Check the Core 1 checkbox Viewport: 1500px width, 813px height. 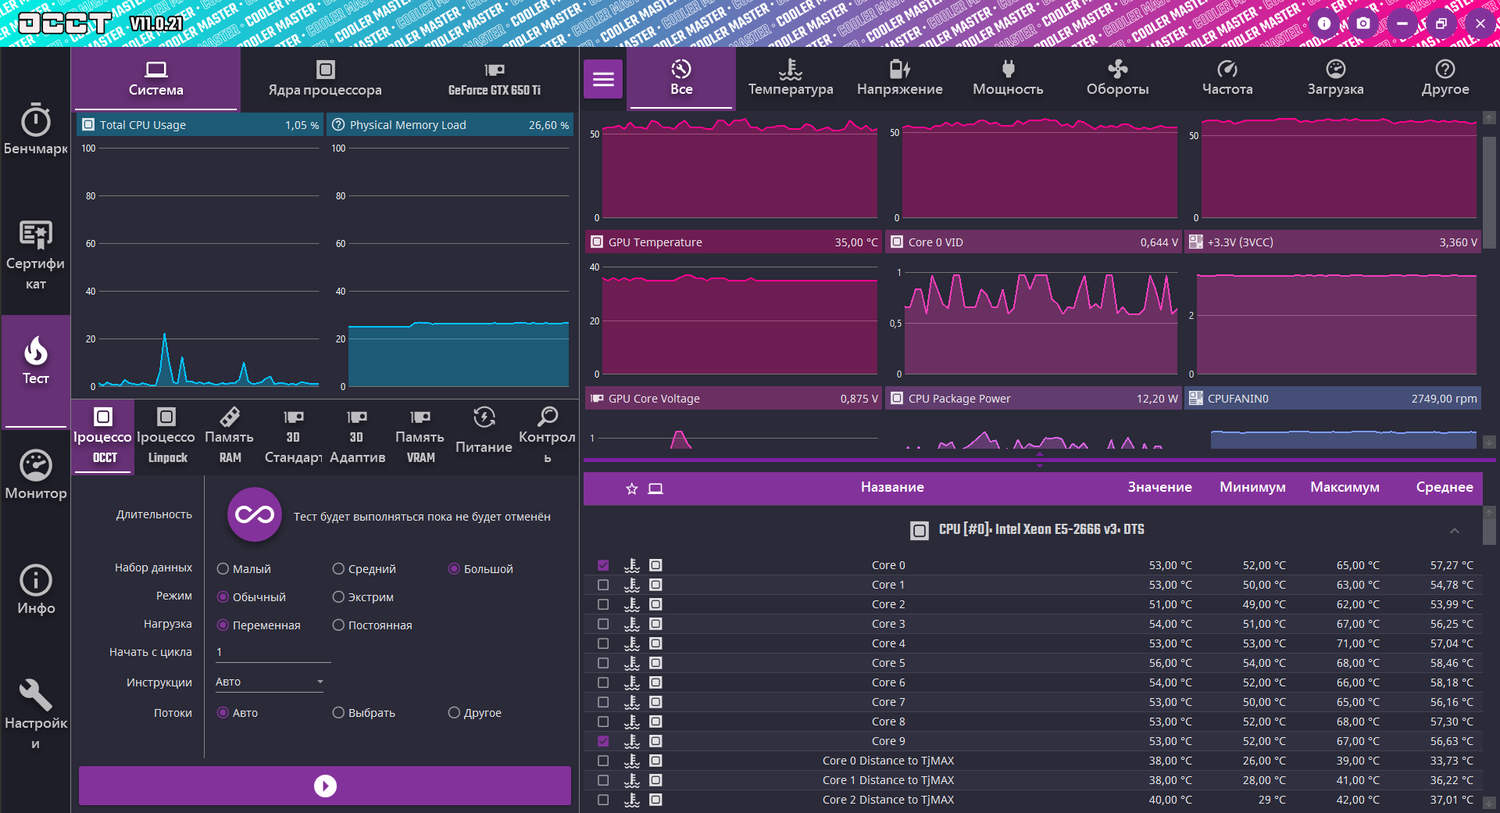coord(603,585)
